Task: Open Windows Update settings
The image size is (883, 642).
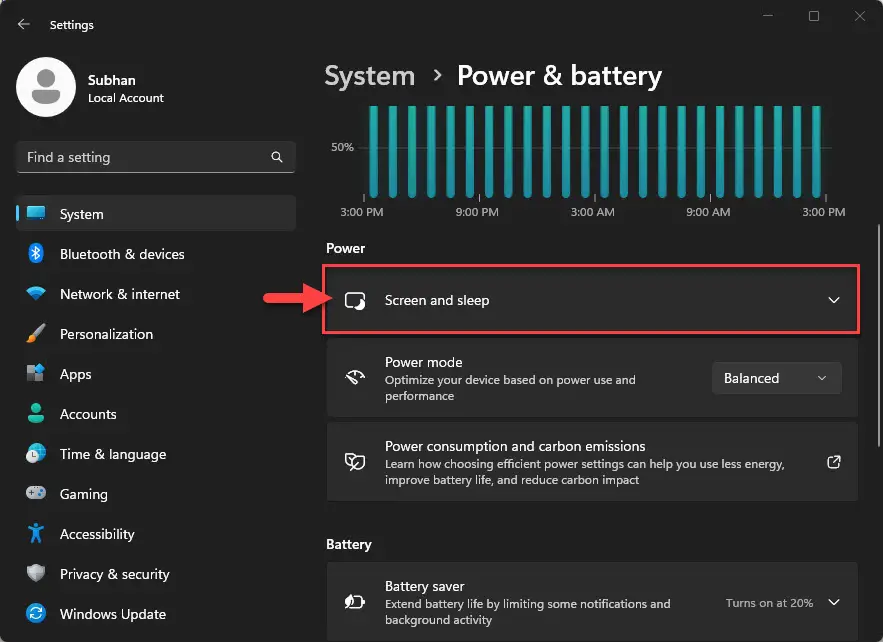Action: (156, 614)
